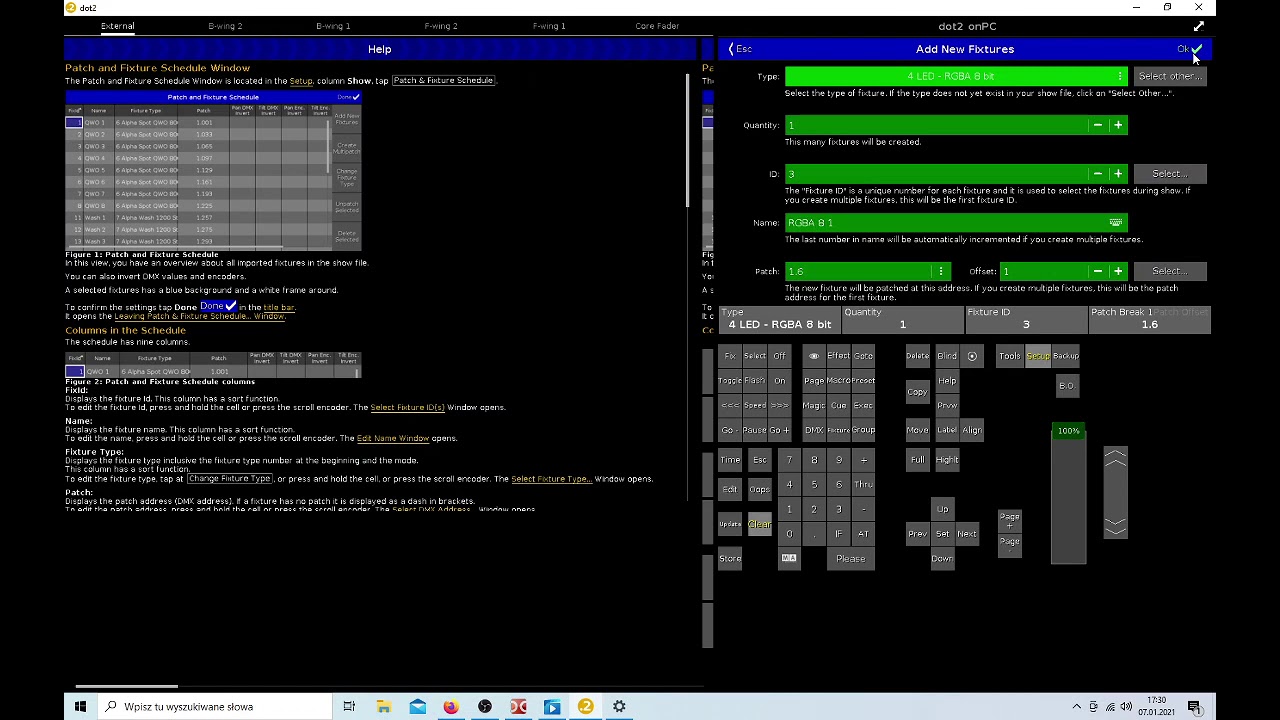Screen dimensions: 1280x720
Task: Open Edit Name Window link in Help
Action: pos(393,438)
